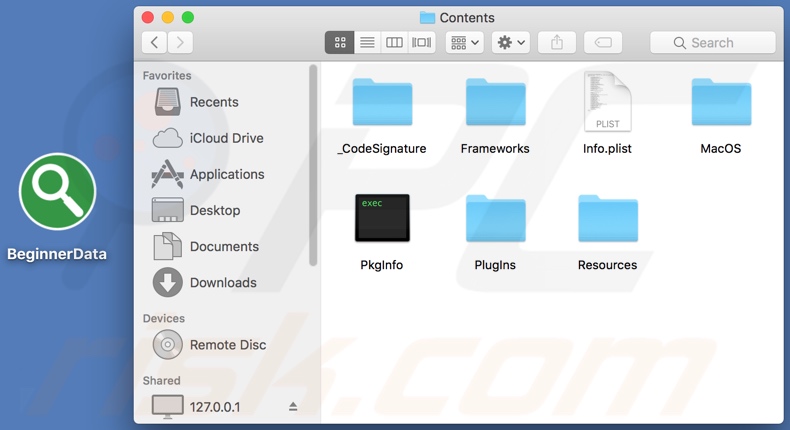
Task: Switch to icon view
Action: (x=340, y=42)
